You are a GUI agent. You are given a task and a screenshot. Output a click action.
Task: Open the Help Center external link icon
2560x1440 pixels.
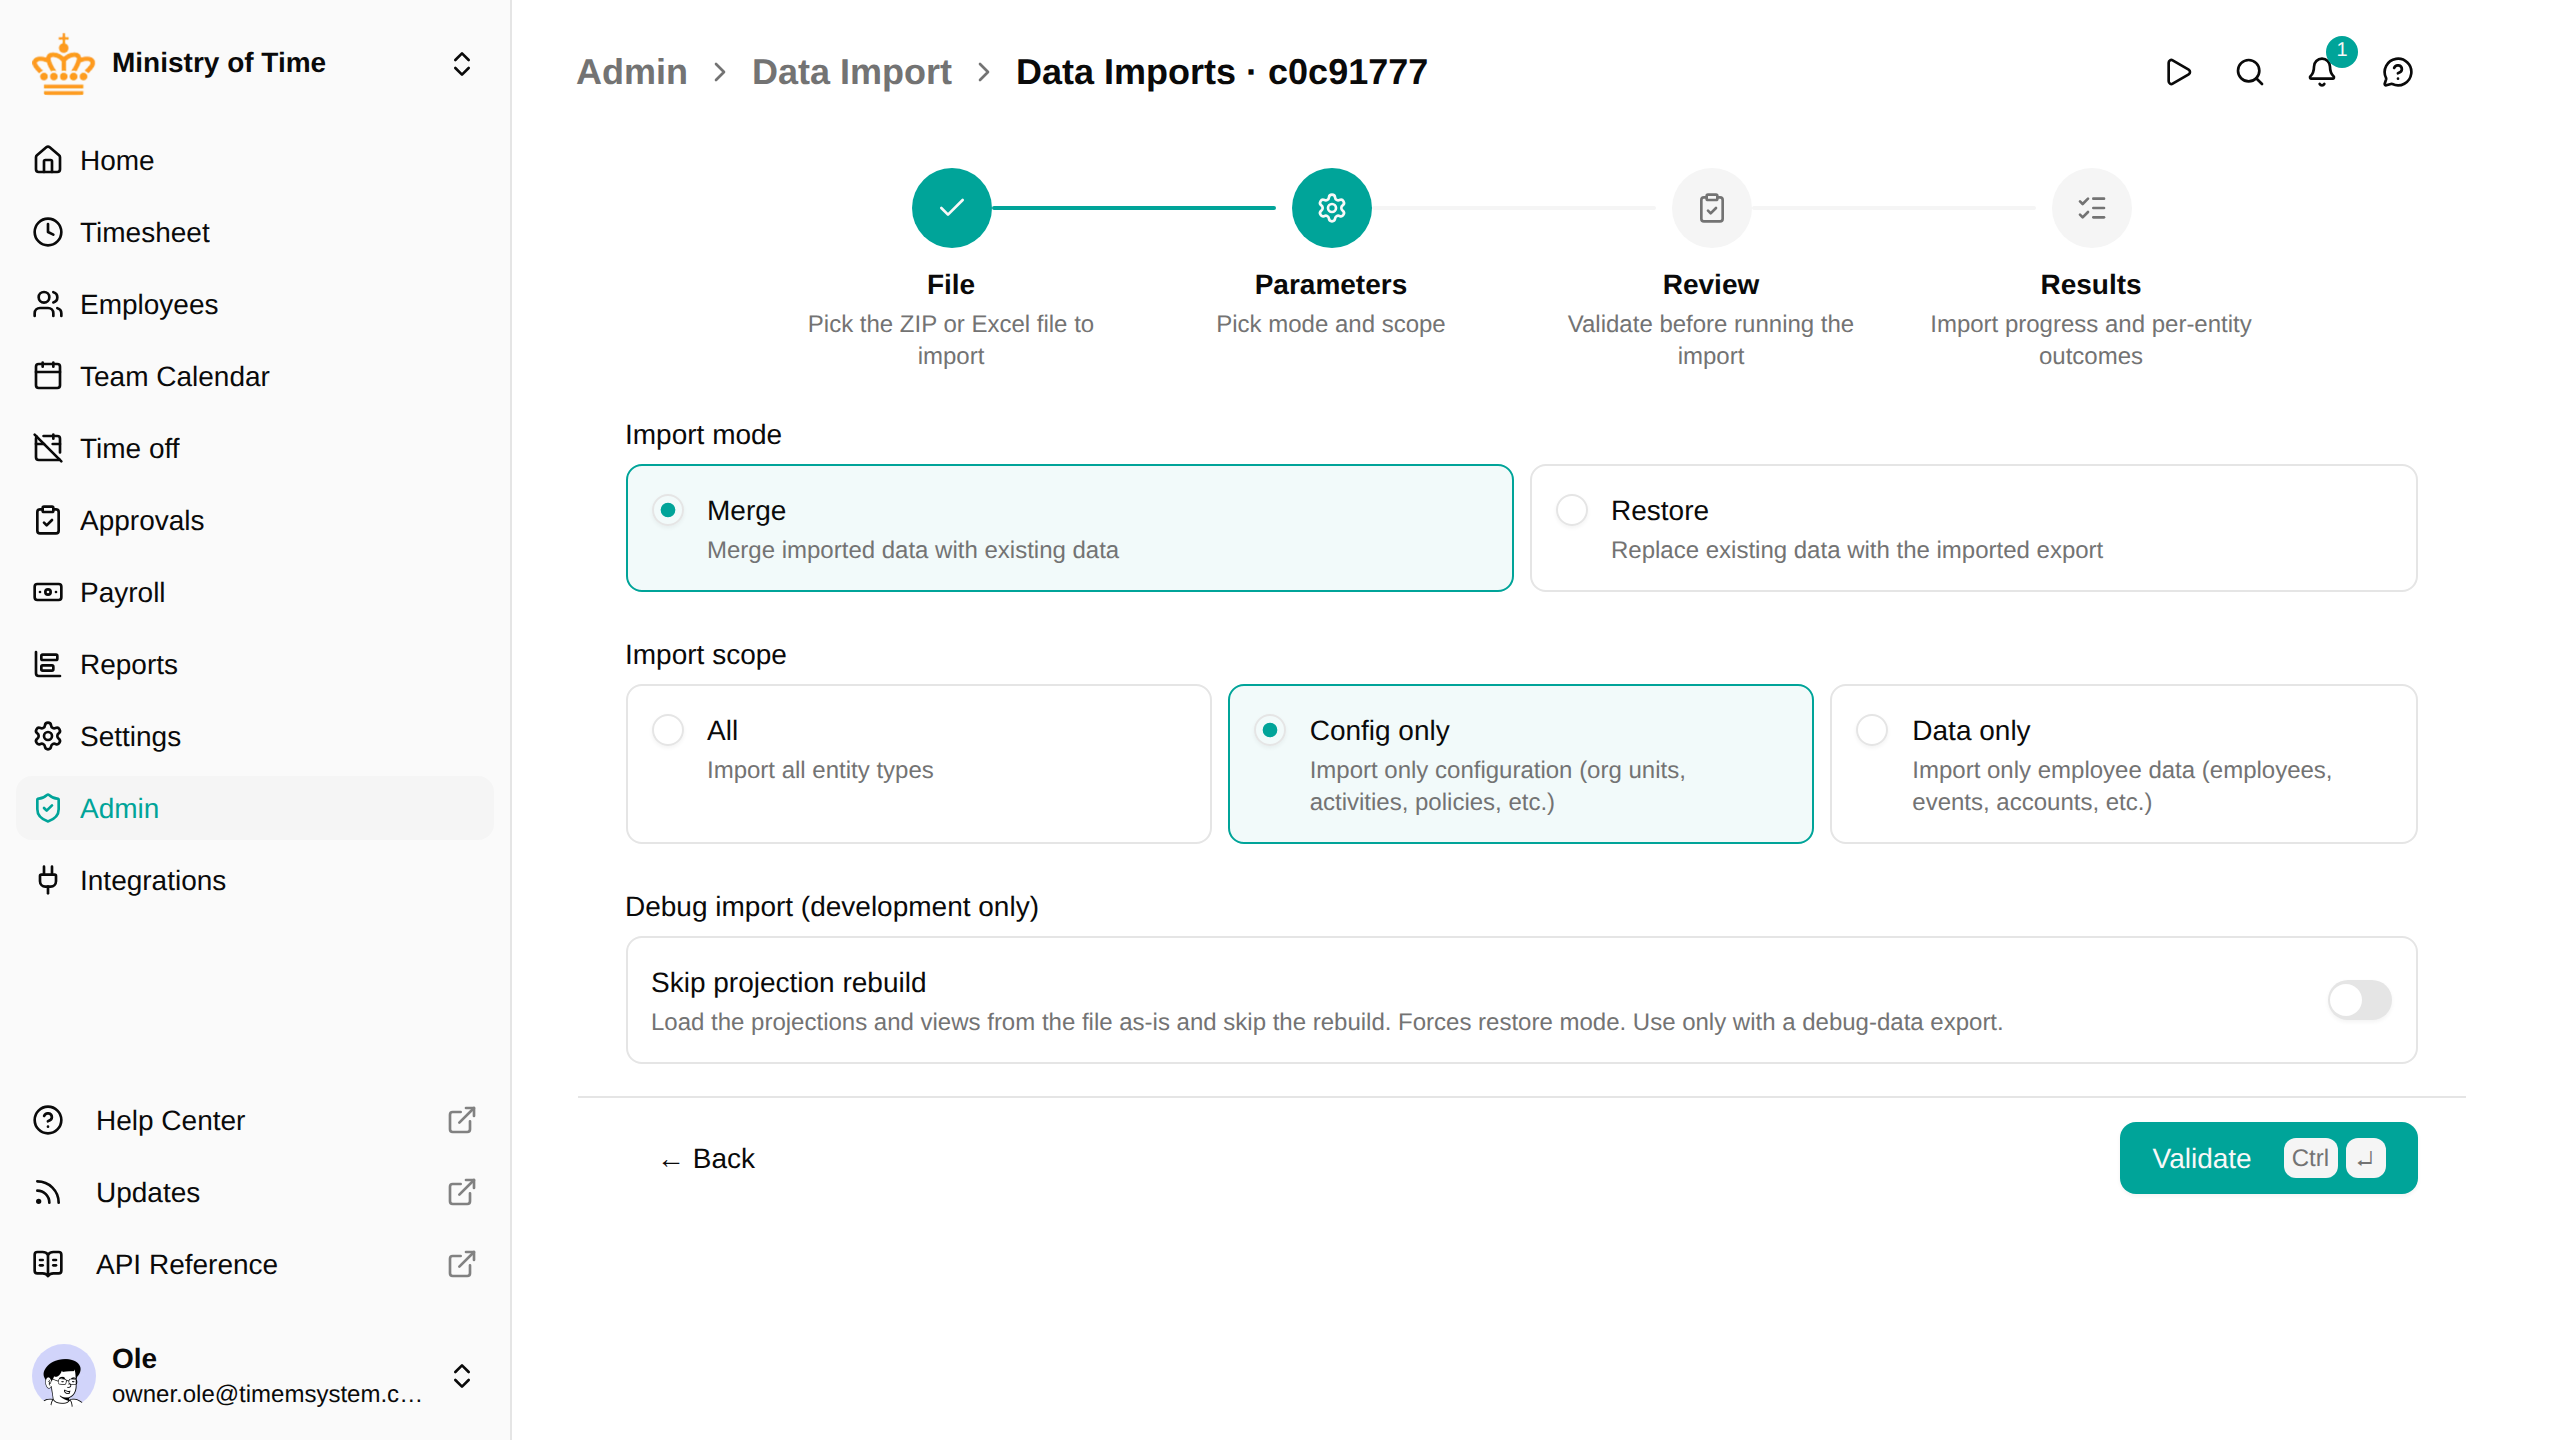pyautogui.click(x=461, y=1120)
